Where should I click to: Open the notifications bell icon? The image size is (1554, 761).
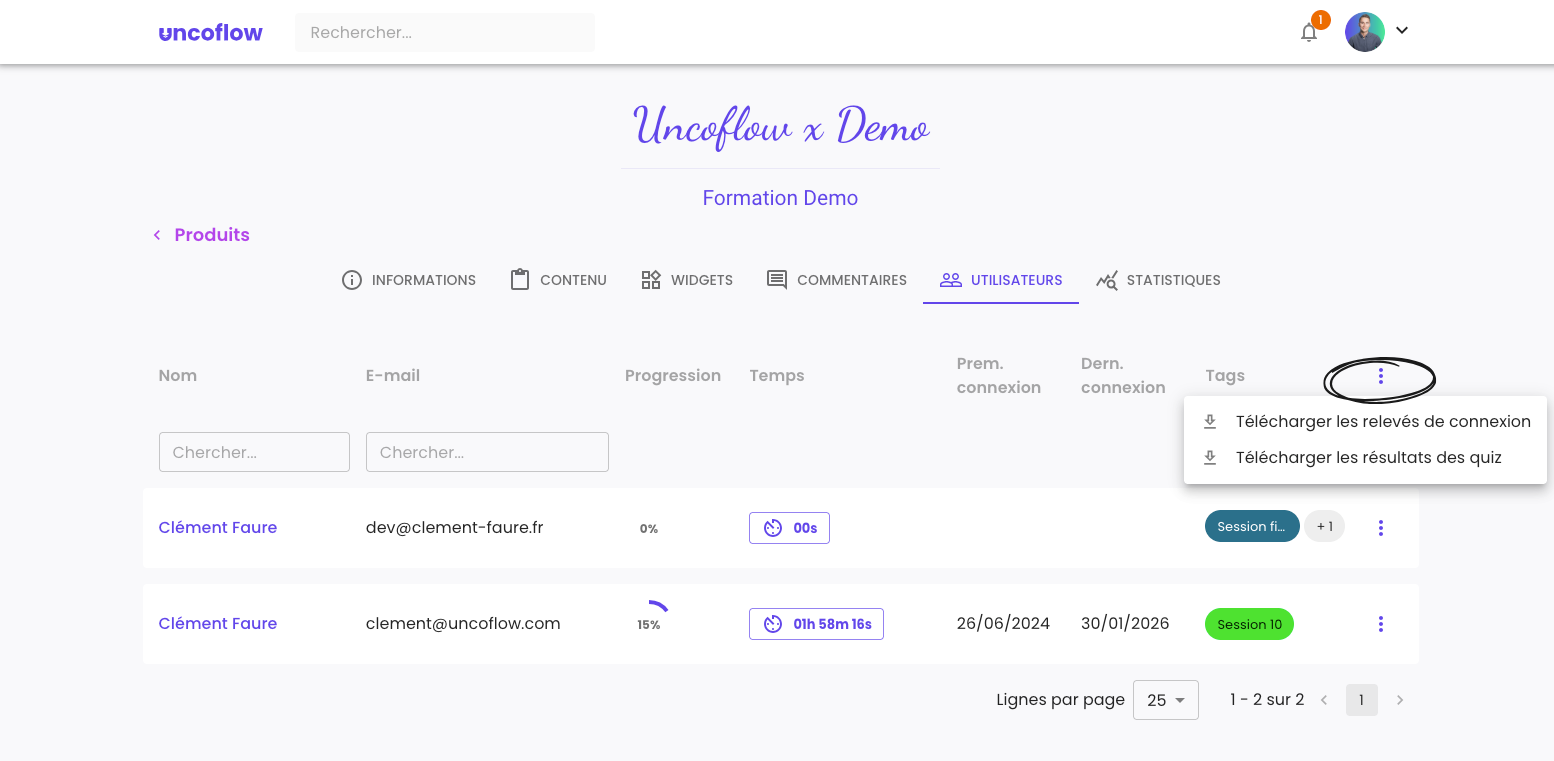coord(1308,33)
